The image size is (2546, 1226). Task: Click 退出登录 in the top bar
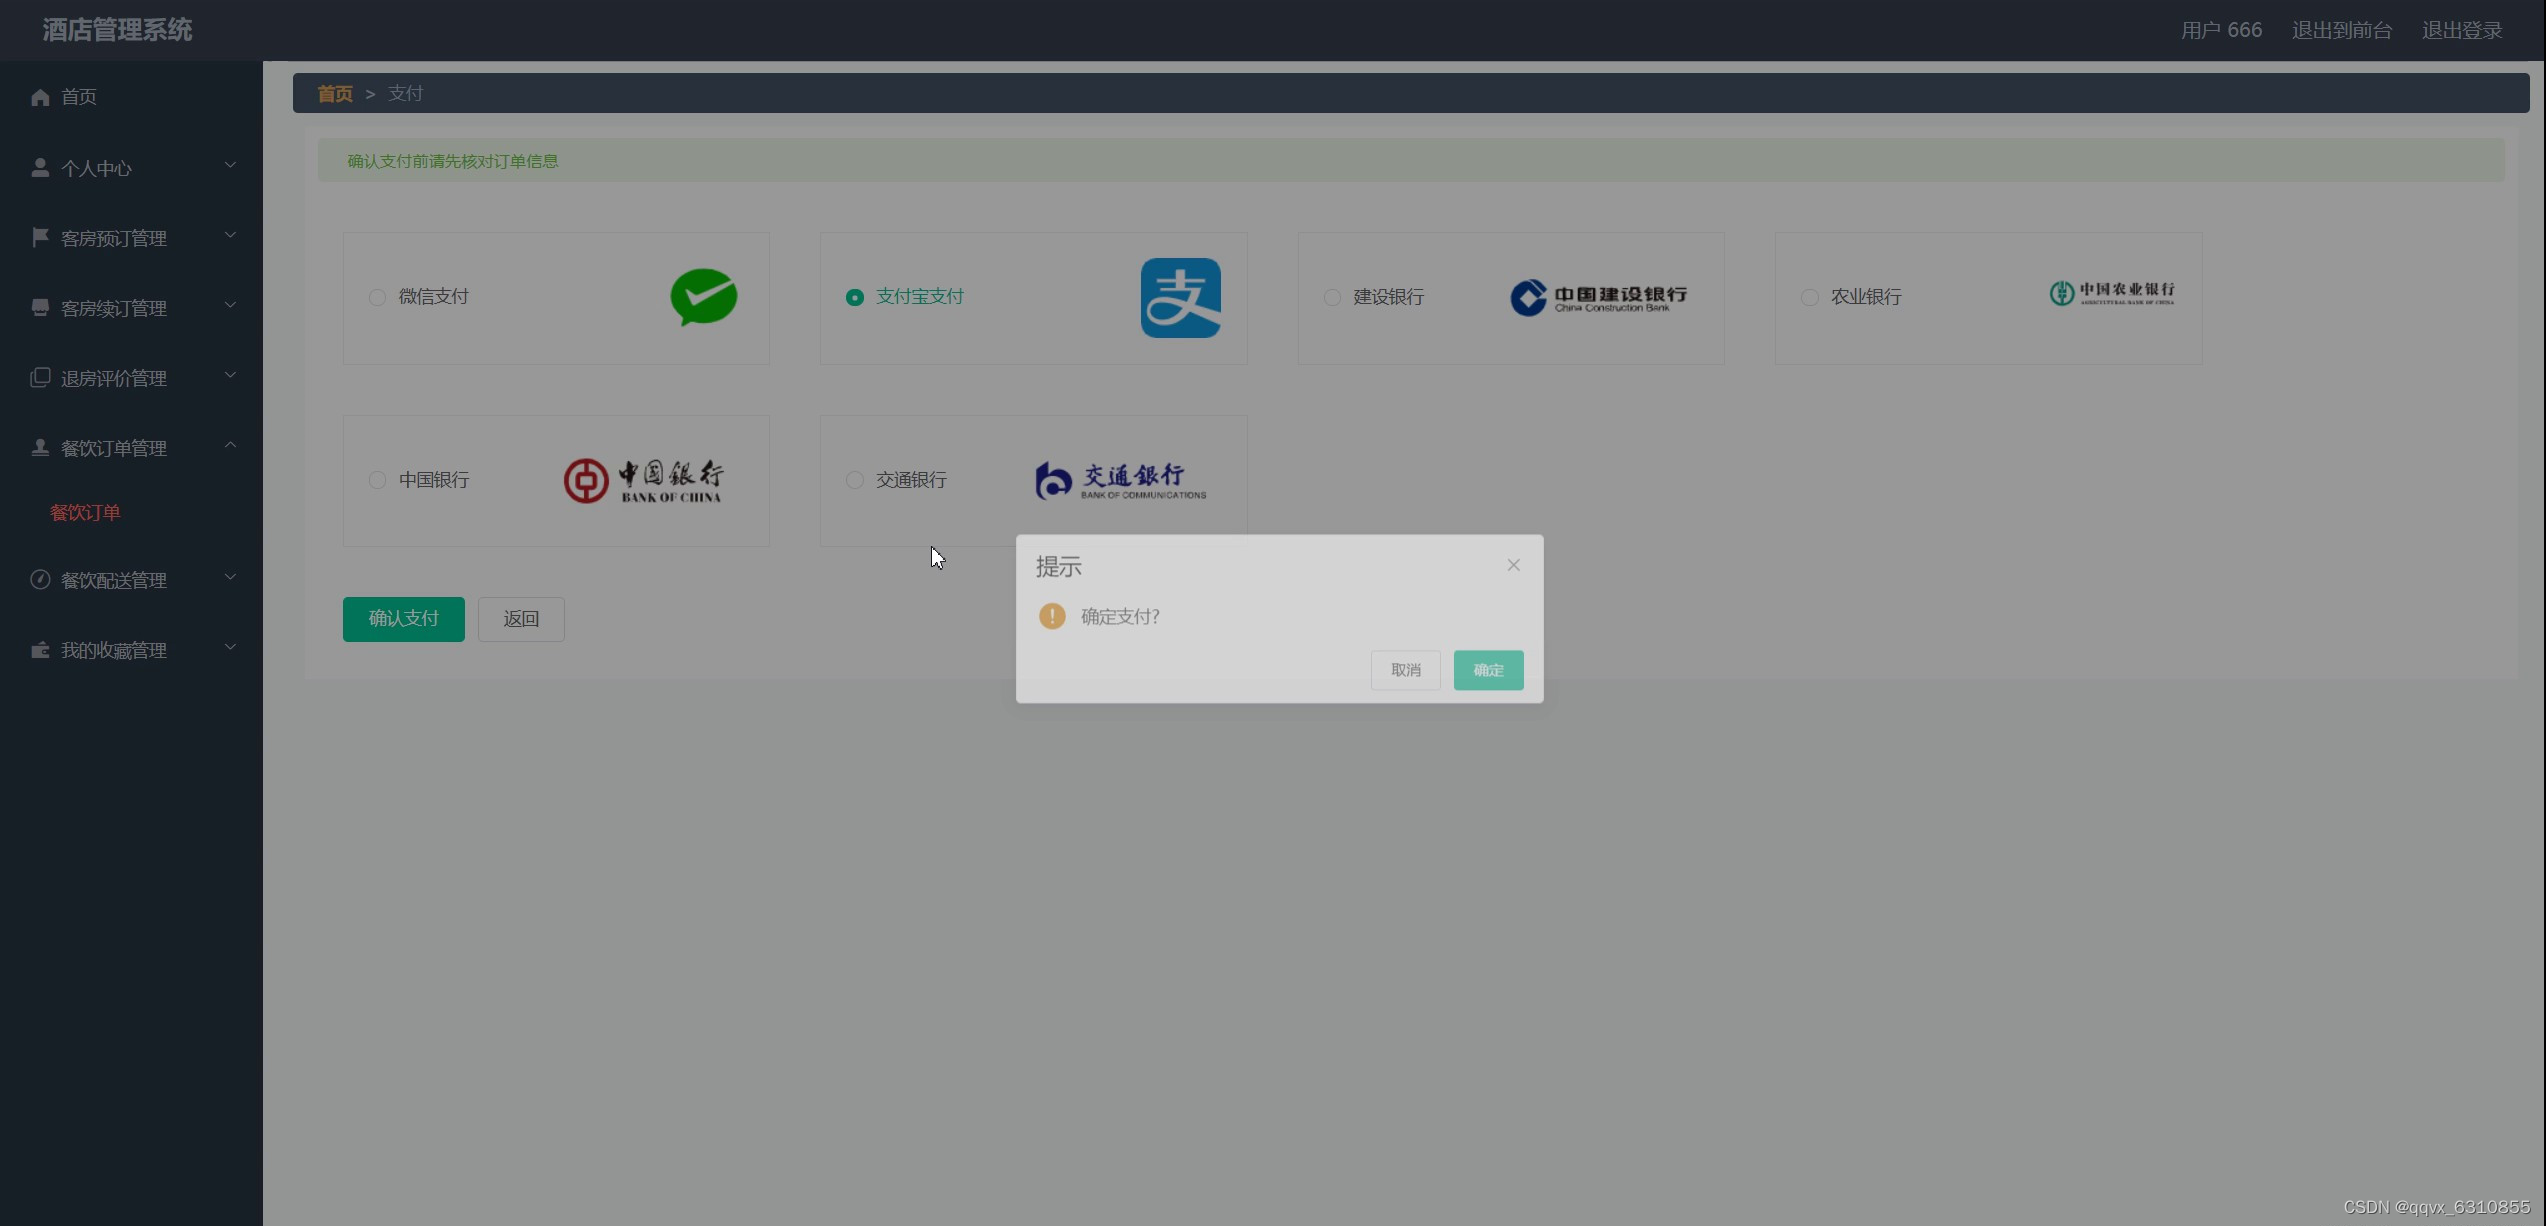[2461, 29]
